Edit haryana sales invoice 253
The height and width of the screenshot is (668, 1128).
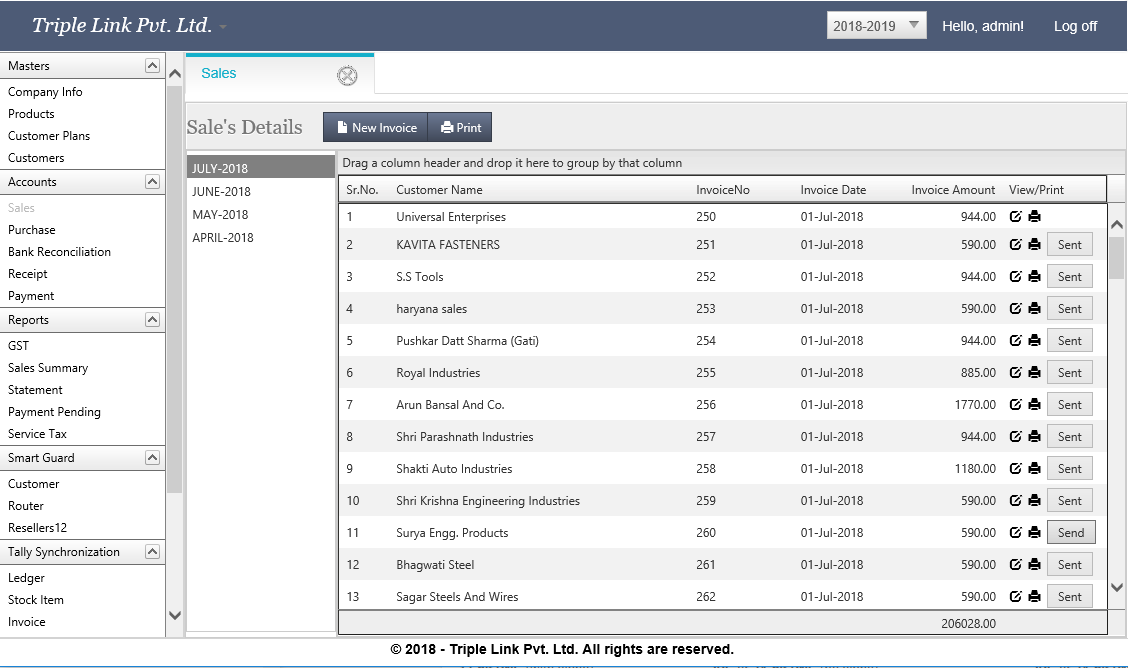coord(1015,308)
